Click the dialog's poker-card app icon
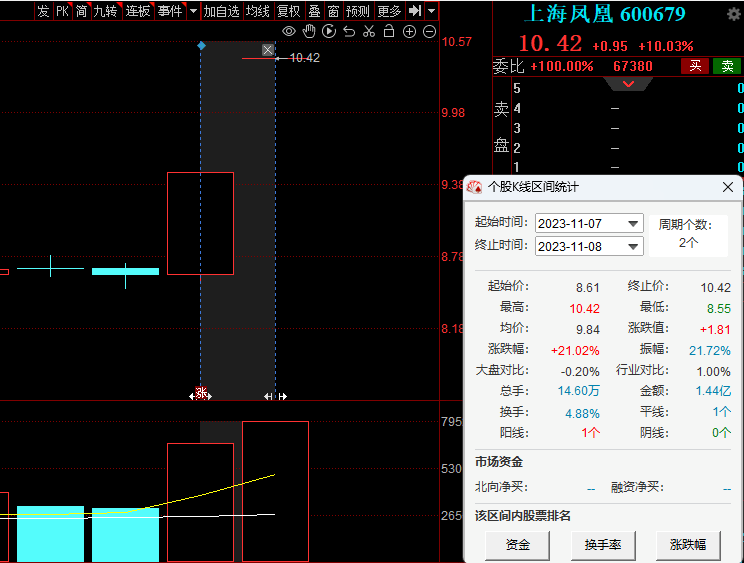744x563 pixels. coord(474,187)
